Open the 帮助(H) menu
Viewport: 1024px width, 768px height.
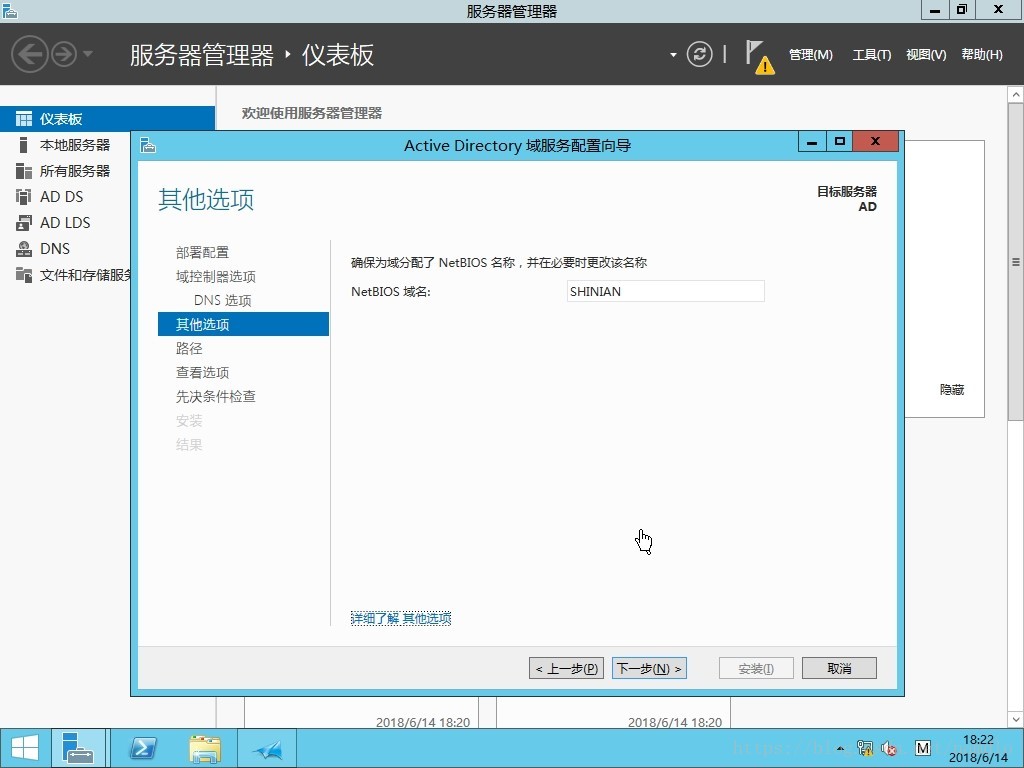coord(982,55)
